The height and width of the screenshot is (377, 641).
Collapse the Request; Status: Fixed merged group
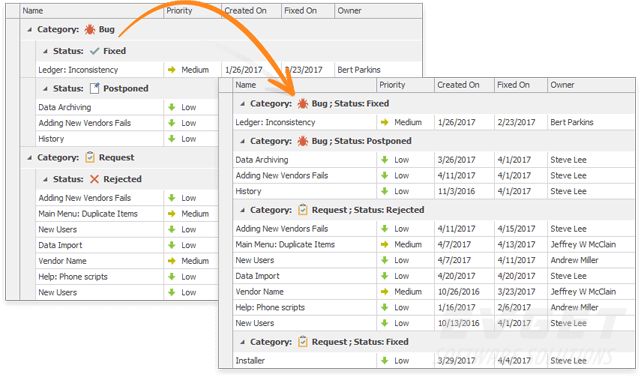pos(242,342)
